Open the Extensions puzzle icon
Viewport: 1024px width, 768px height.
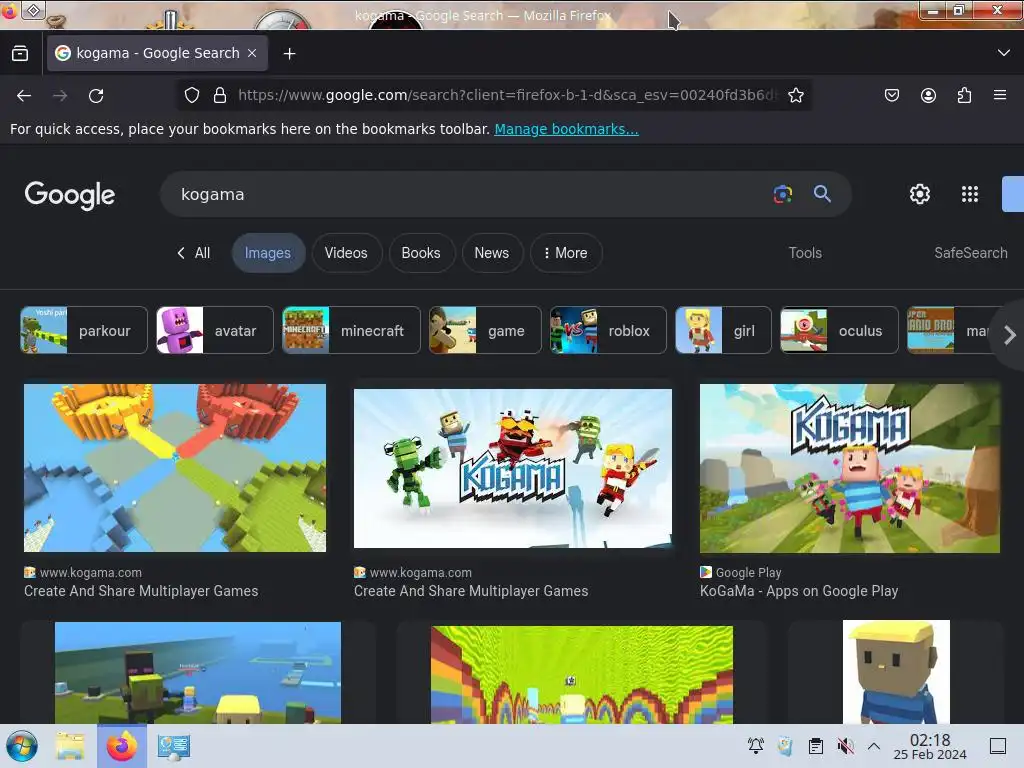pos(964,95)
